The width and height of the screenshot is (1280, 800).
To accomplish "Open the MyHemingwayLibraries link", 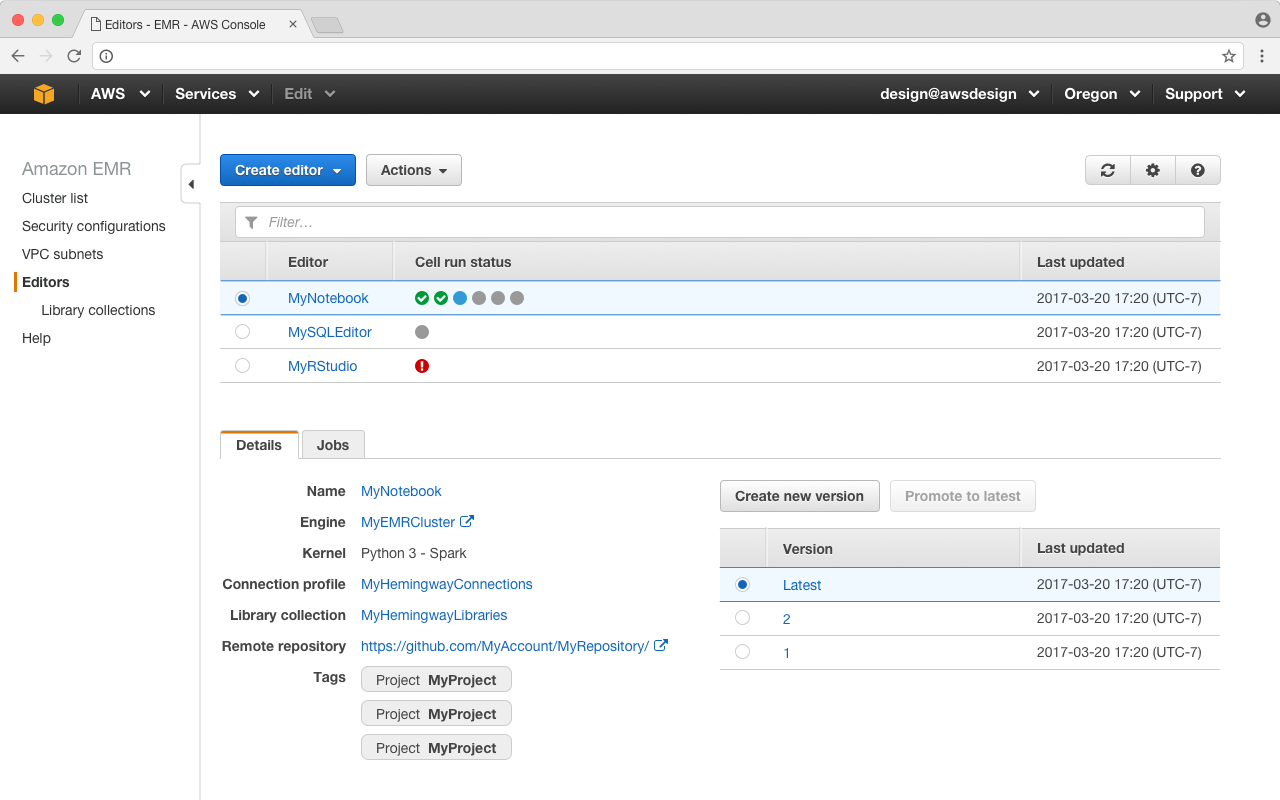I will [434, 615].
